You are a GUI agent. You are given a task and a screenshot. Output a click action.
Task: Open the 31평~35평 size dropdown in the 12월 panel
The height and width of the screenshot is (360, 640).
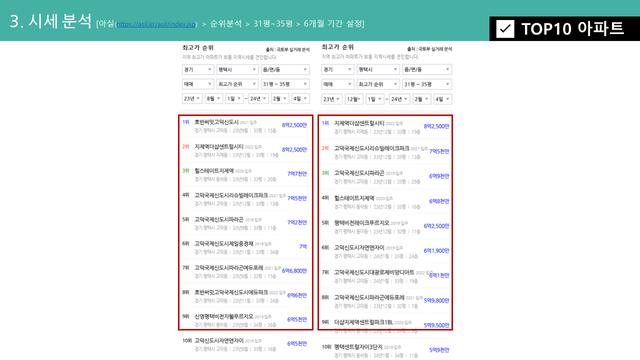tap(427, 84)
